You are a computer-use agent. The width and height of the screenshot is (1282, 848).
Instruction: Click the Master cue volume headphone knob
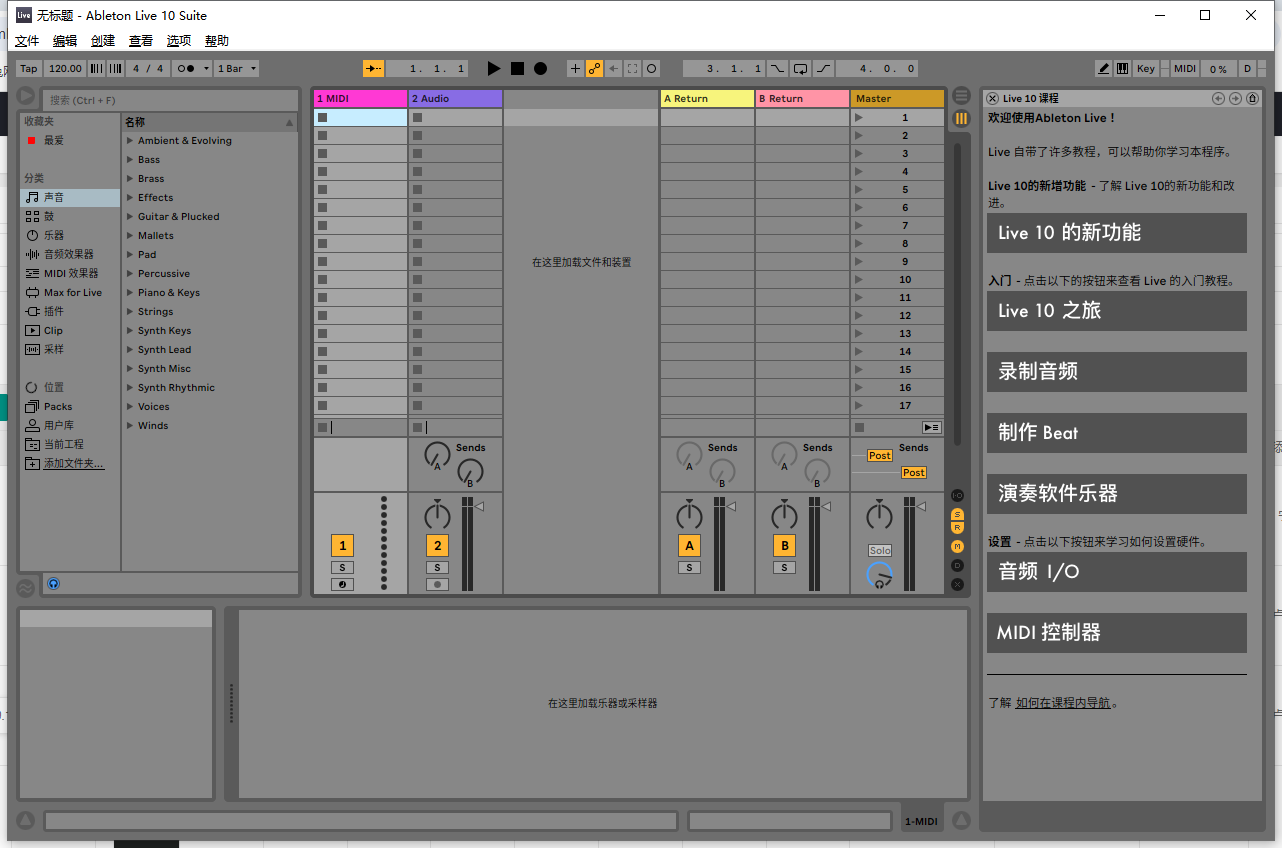tap(879, 575)
